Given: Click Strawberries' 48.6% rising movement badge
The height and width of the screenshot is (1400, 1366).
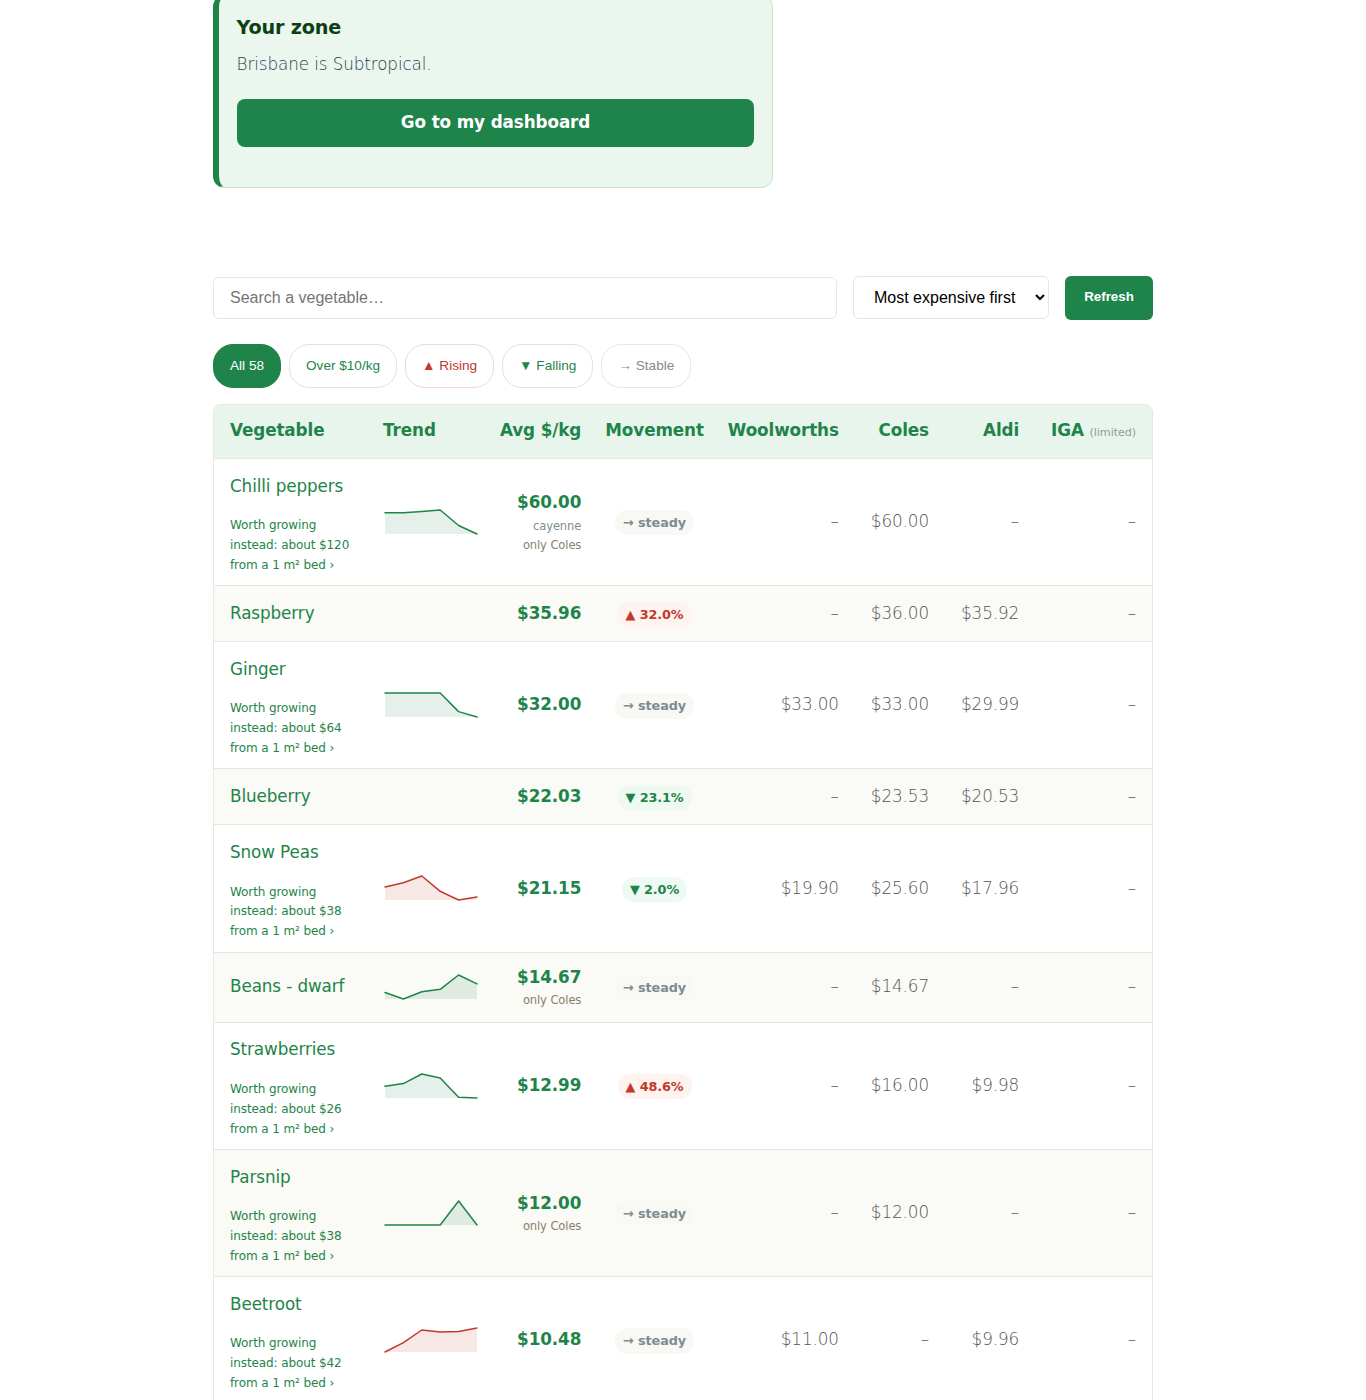Looking at the screenshot, I should pos(655,1087).
